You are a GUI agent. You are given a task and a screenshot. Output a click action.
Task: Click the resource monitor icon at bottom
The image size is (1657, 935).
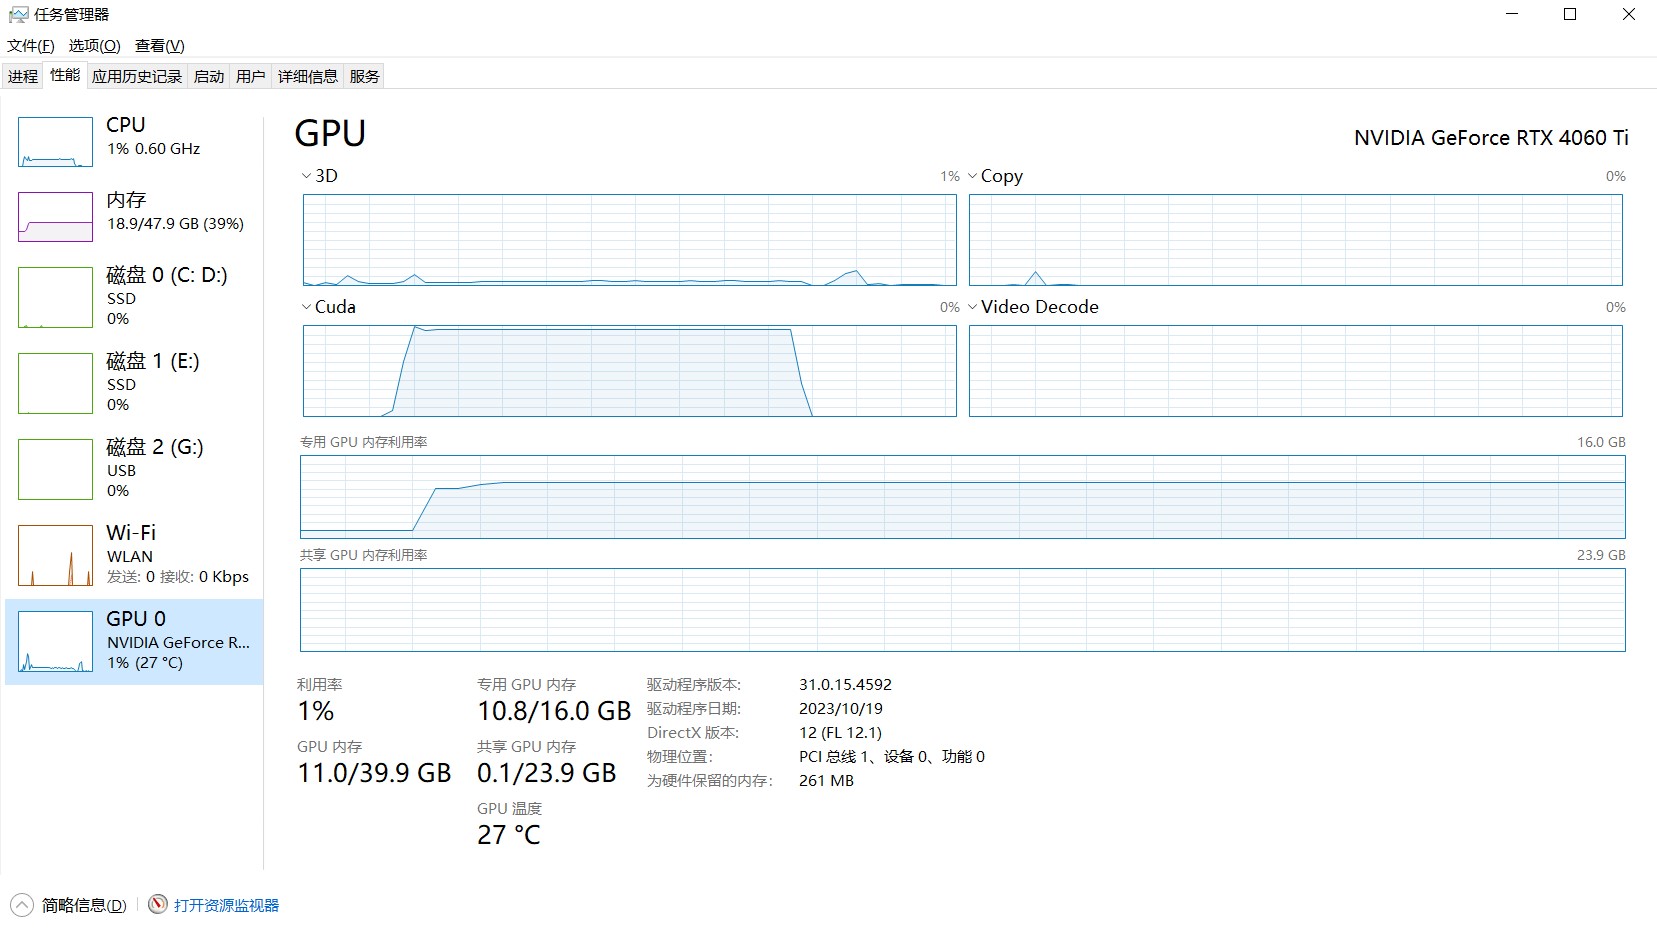[157, 904]
